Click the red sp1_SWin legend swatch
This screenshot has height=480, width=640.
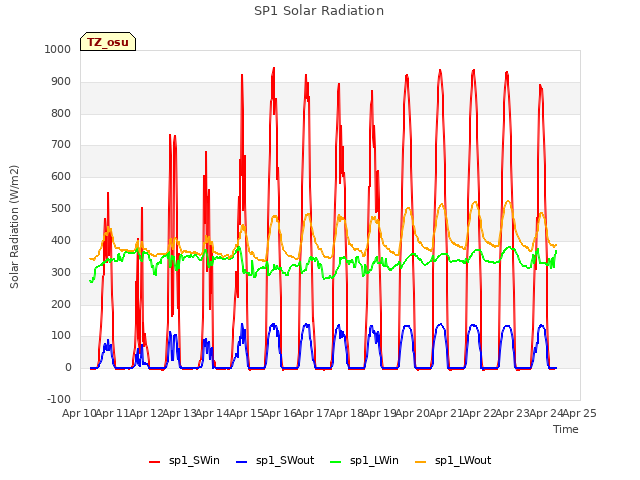154,462
